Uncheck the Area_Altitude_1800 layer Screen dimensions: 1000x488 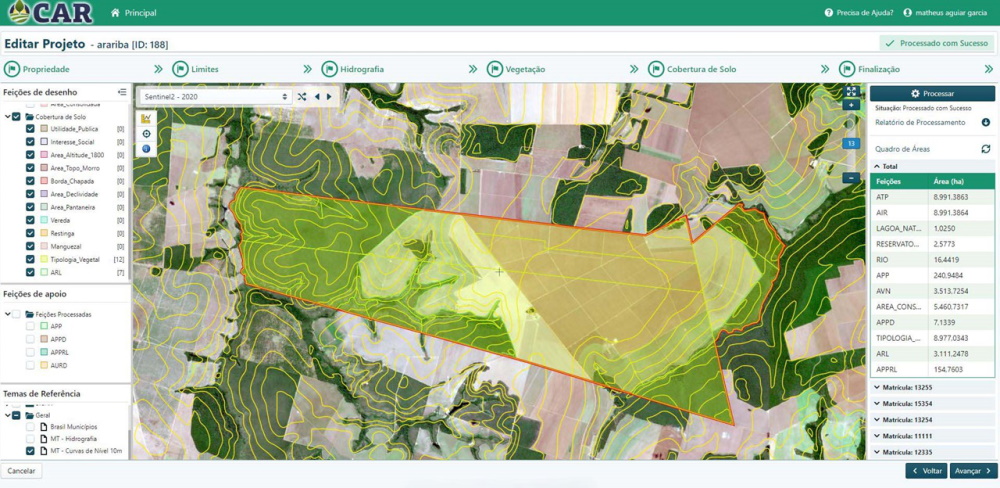pos(30,155)
